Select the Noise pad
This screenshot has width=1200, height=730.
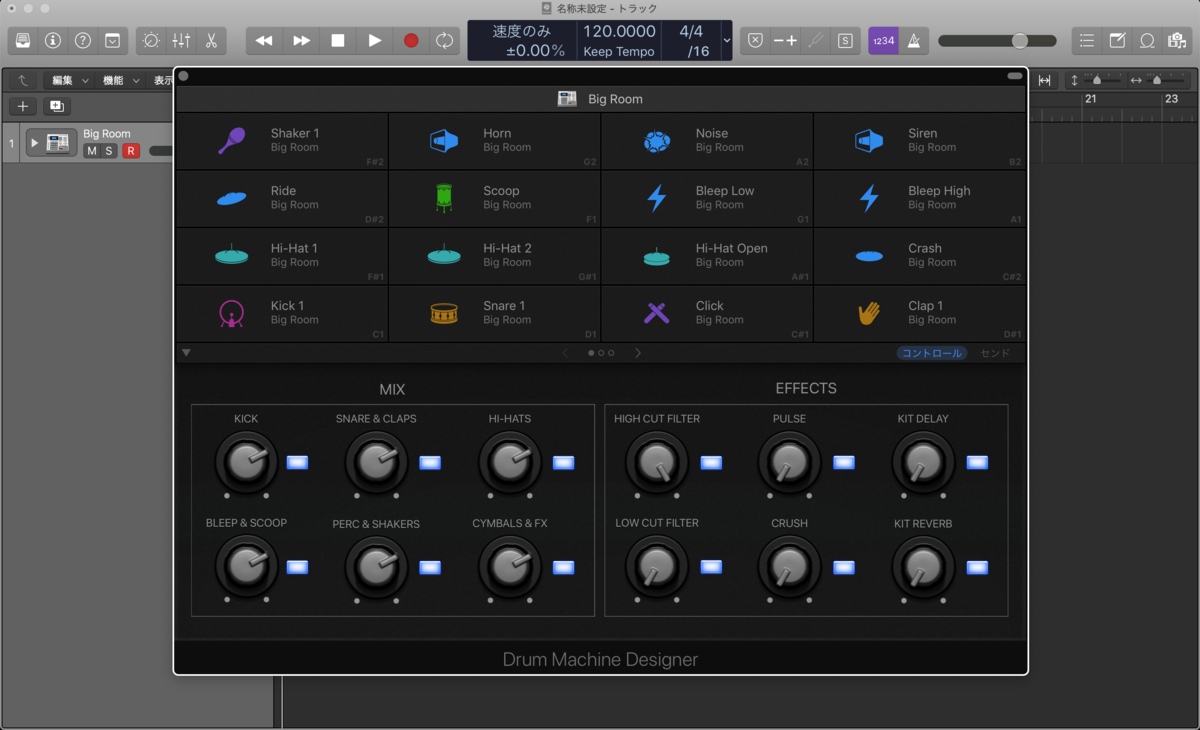point(707,141)
